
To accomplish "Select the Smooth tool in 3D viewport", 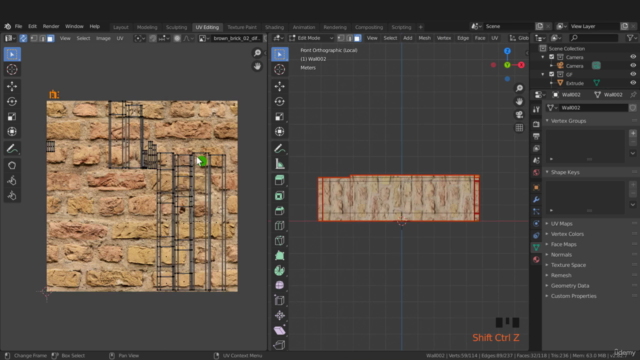I will pyautogui.click(x=280, y=285).
